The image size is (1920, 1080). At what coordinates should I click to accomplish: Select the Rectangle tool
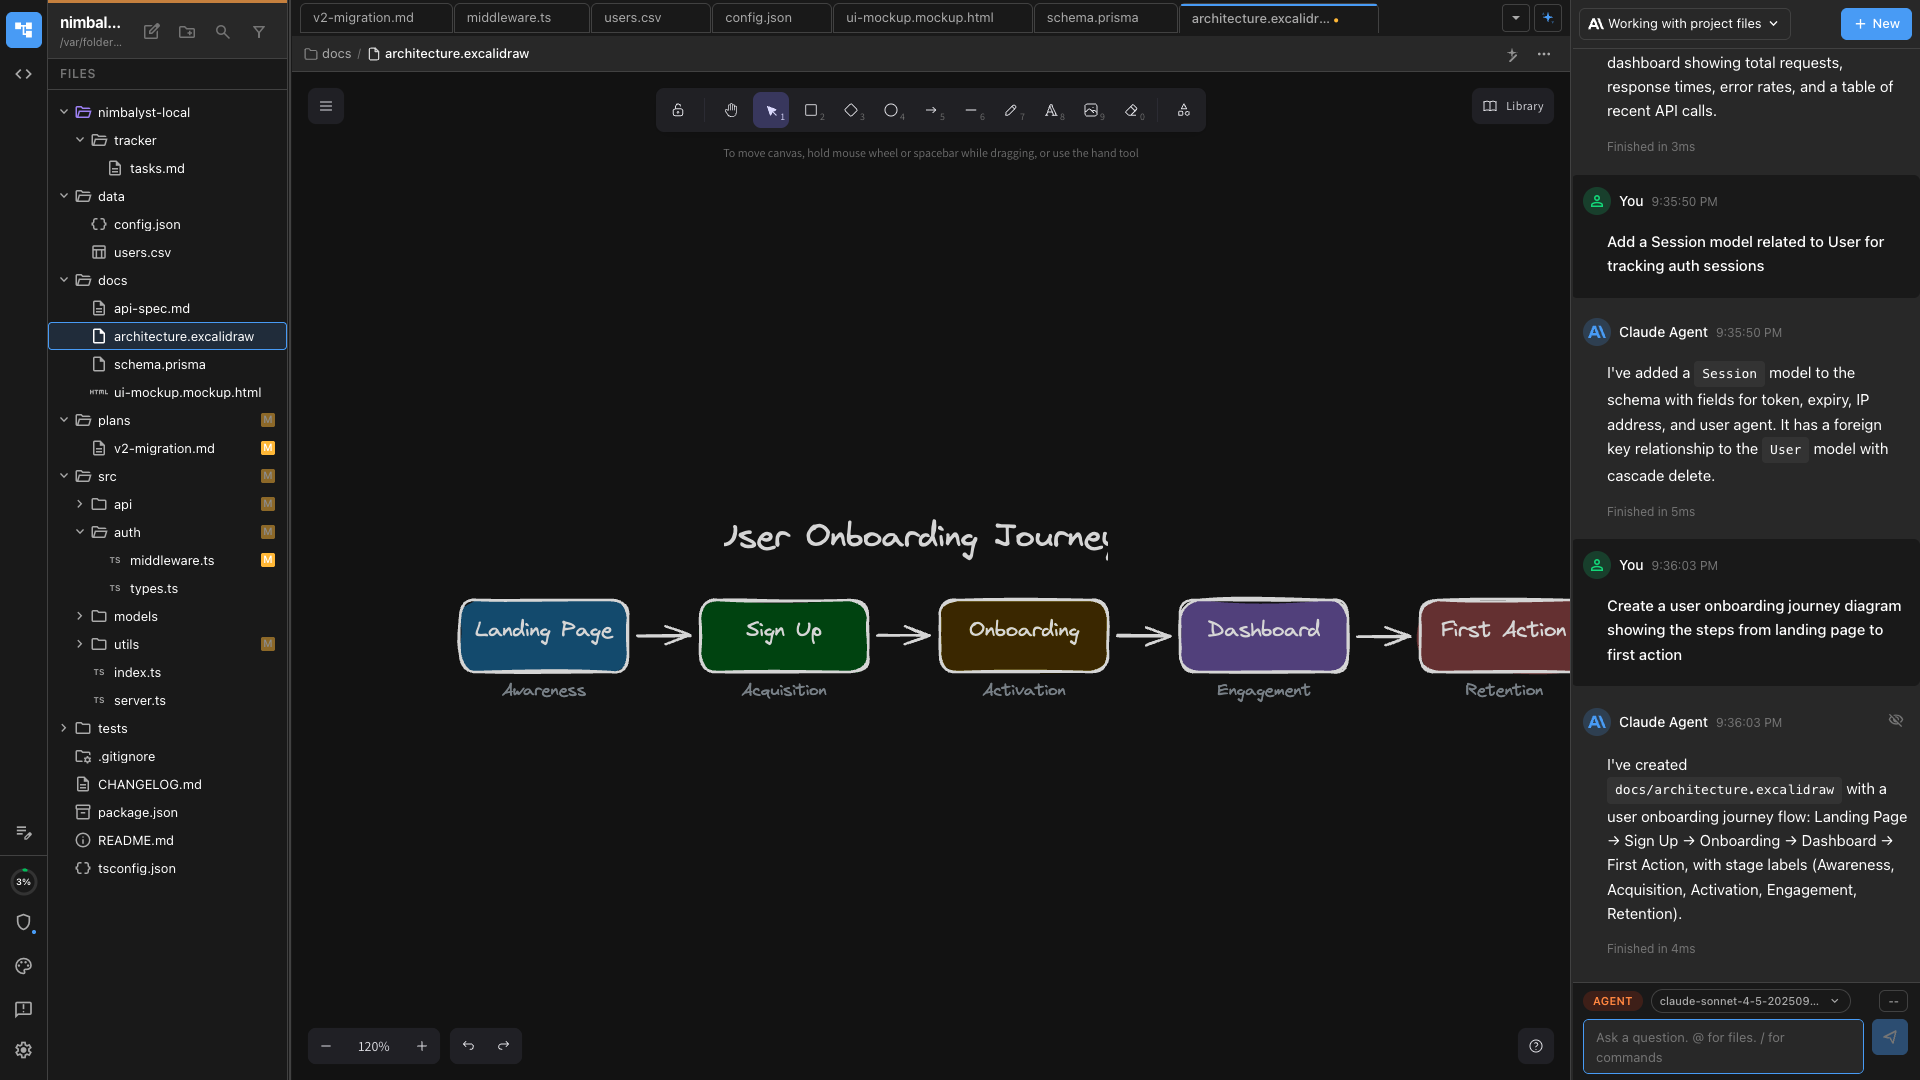pyautogui.click(x=811, y=110)
